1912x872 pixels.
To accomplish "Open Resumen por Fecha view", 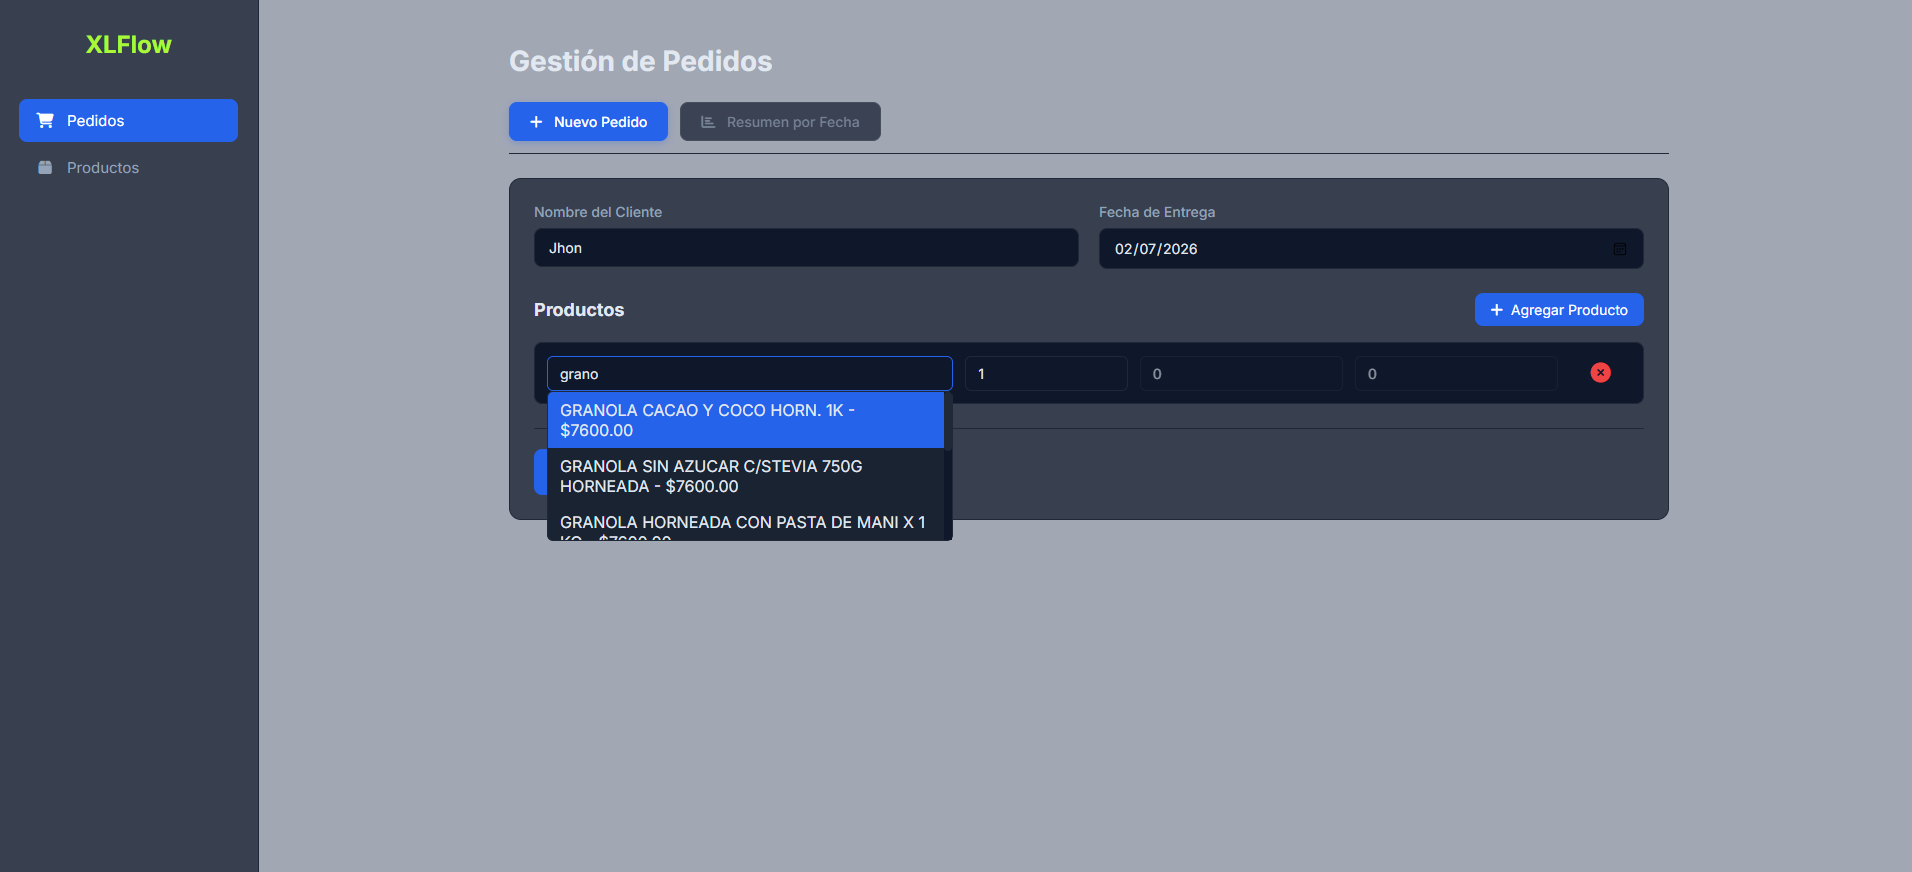I will (780, 122).
